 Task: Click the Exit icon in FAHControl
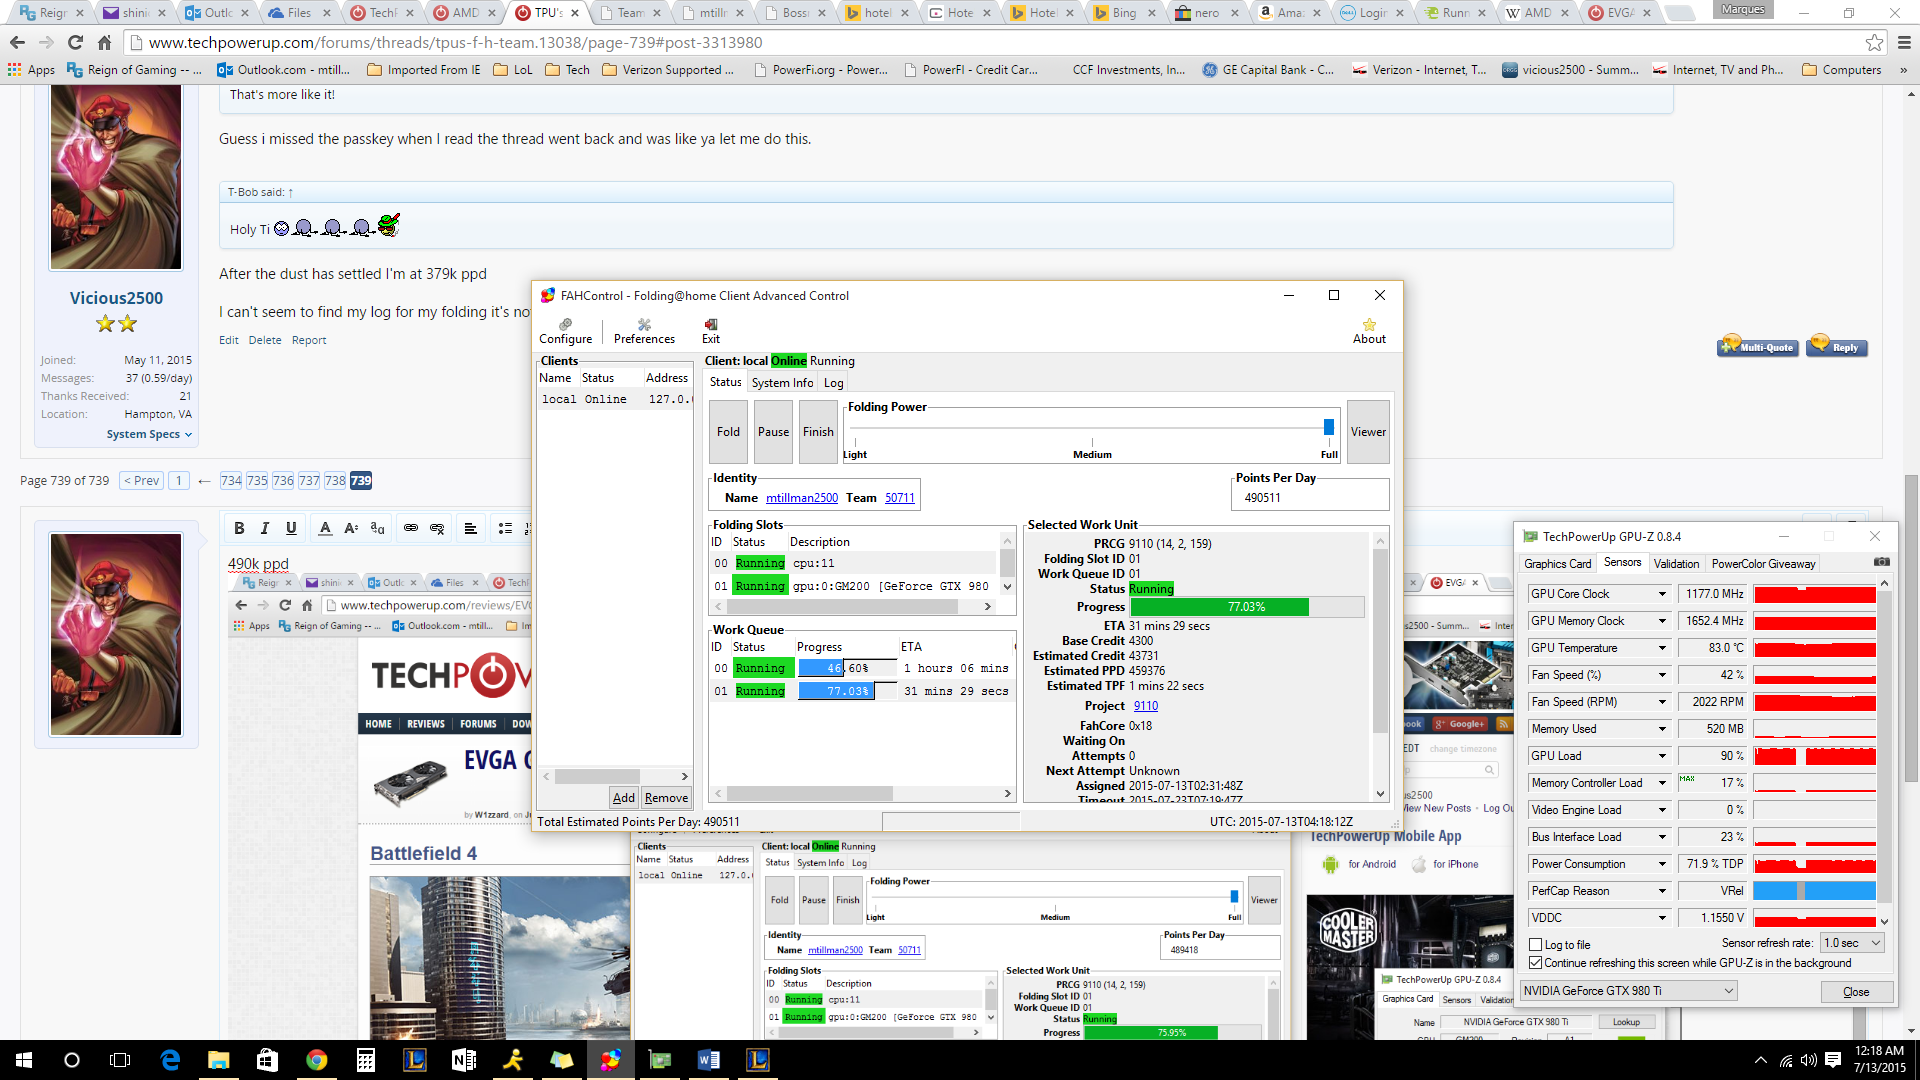click(711, 331)
